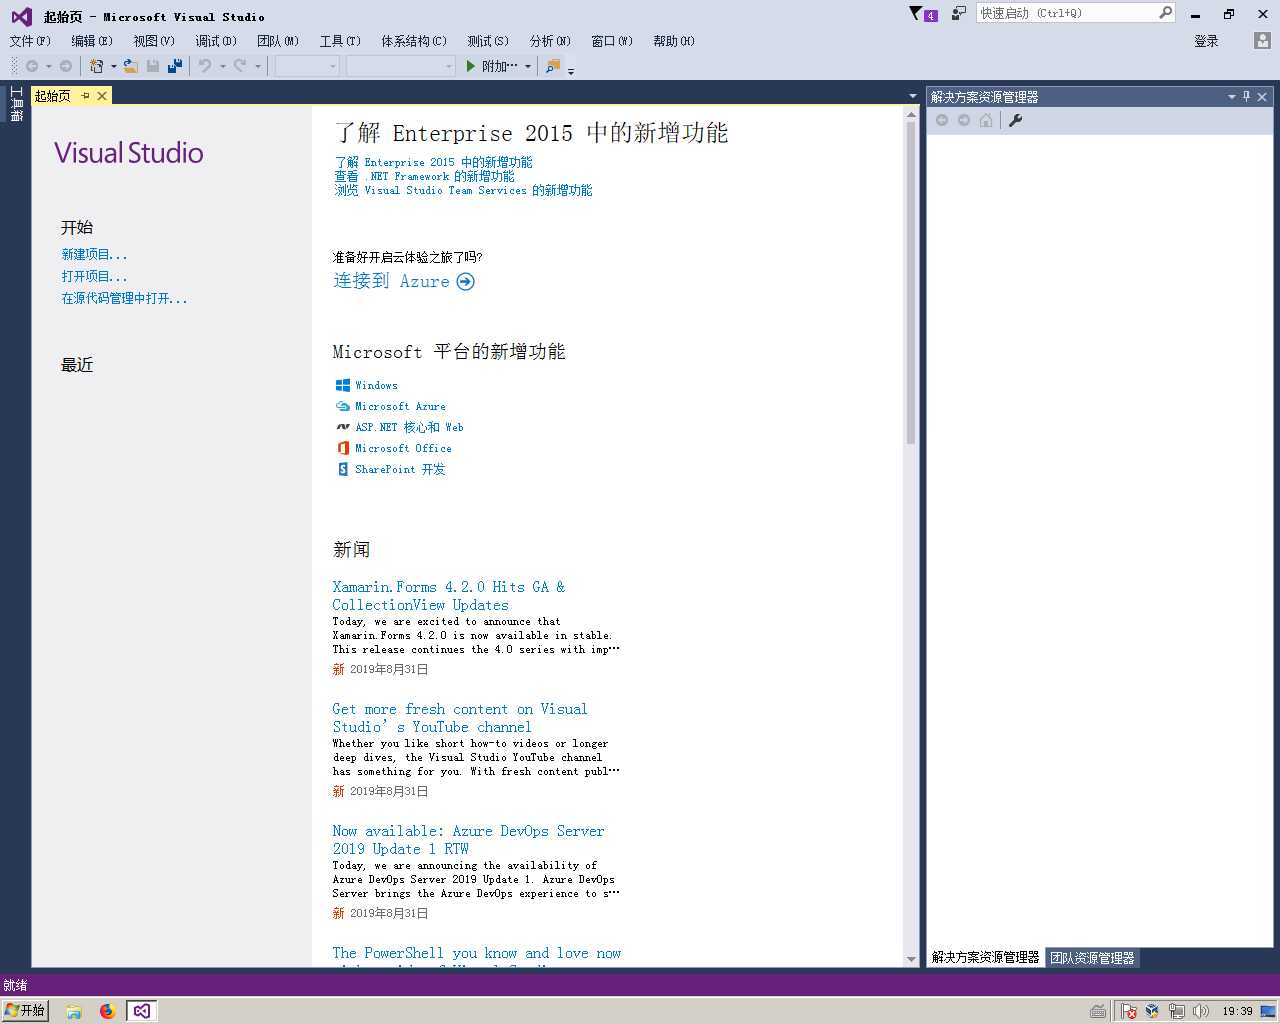The height and width of the screenshot is (1024, 1280).
Task: Click the 登录 sign-in link
Action: 1206,41
